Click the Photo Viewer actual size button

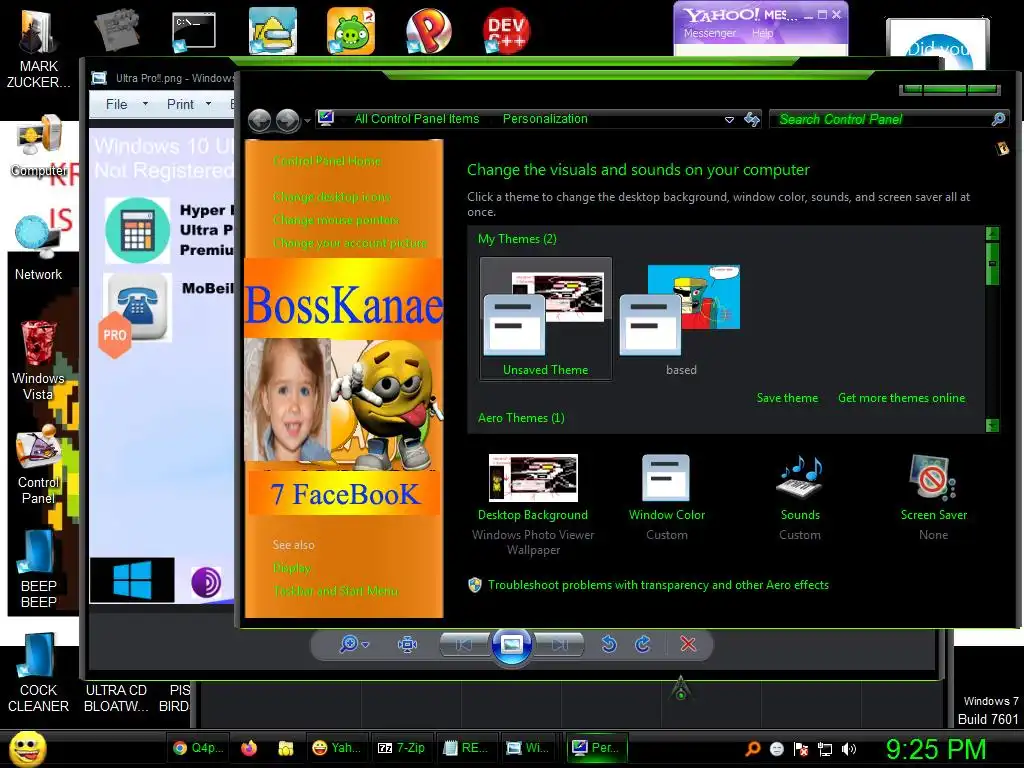coord(408,645)
